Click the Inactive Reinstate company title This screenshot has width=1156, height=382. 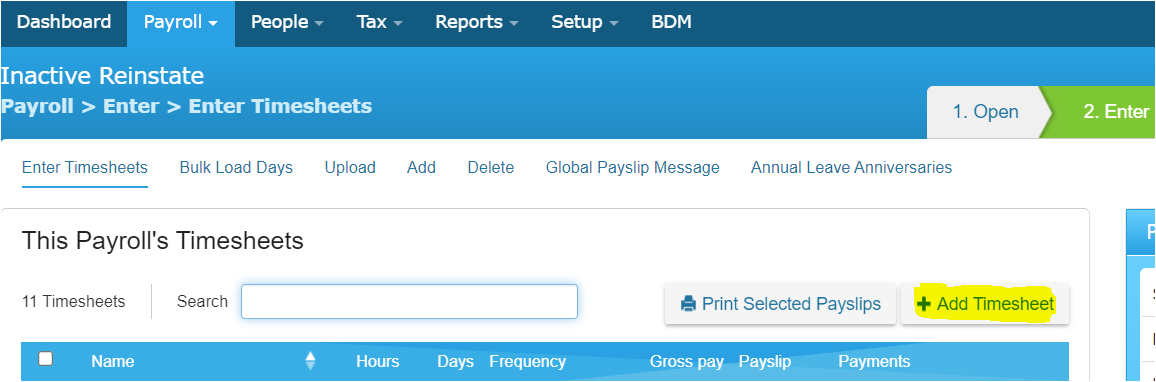(x=102, y=75)
